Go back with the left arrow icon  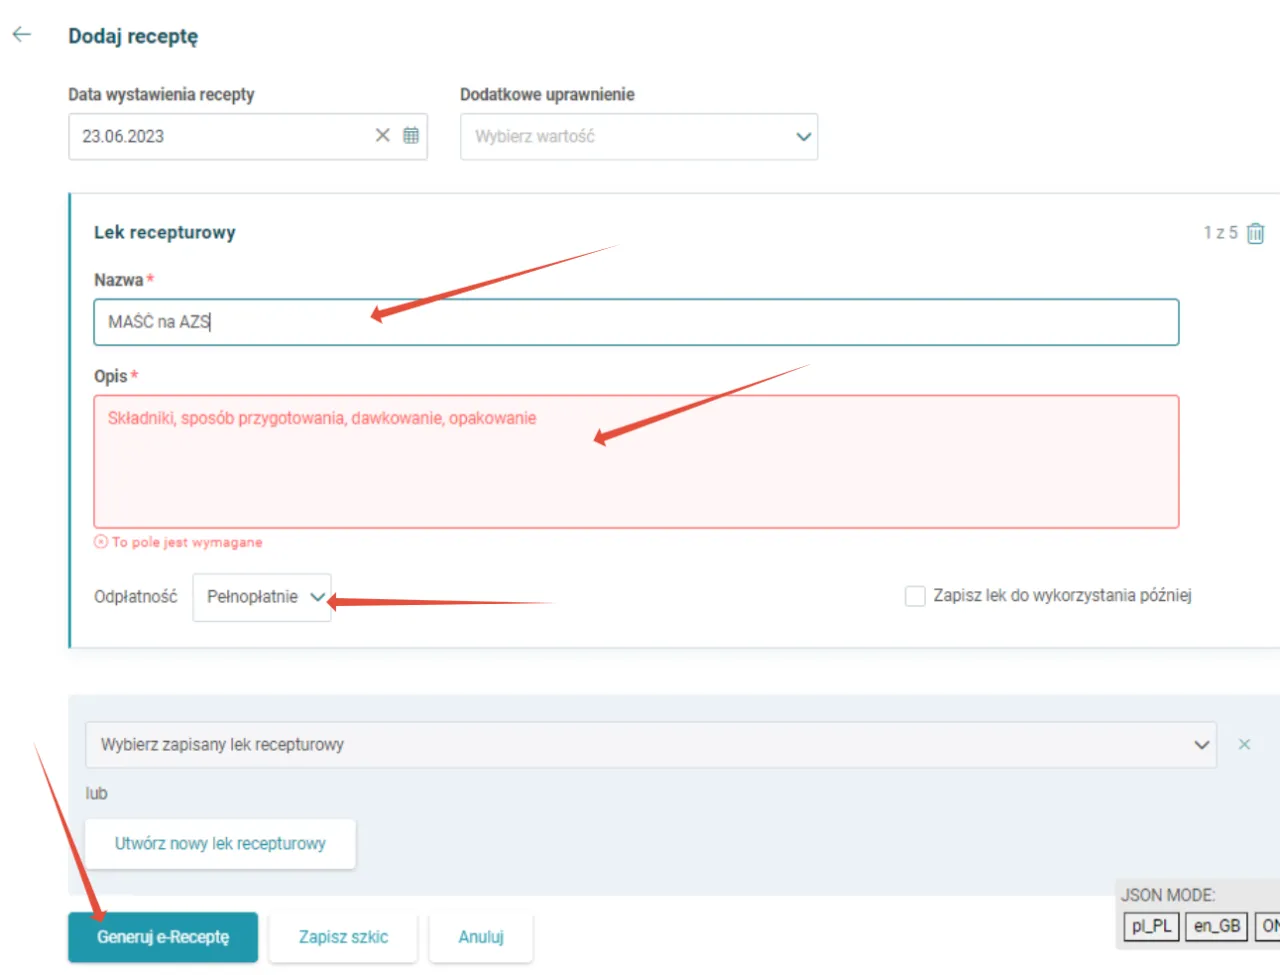(x=21, y=35)
